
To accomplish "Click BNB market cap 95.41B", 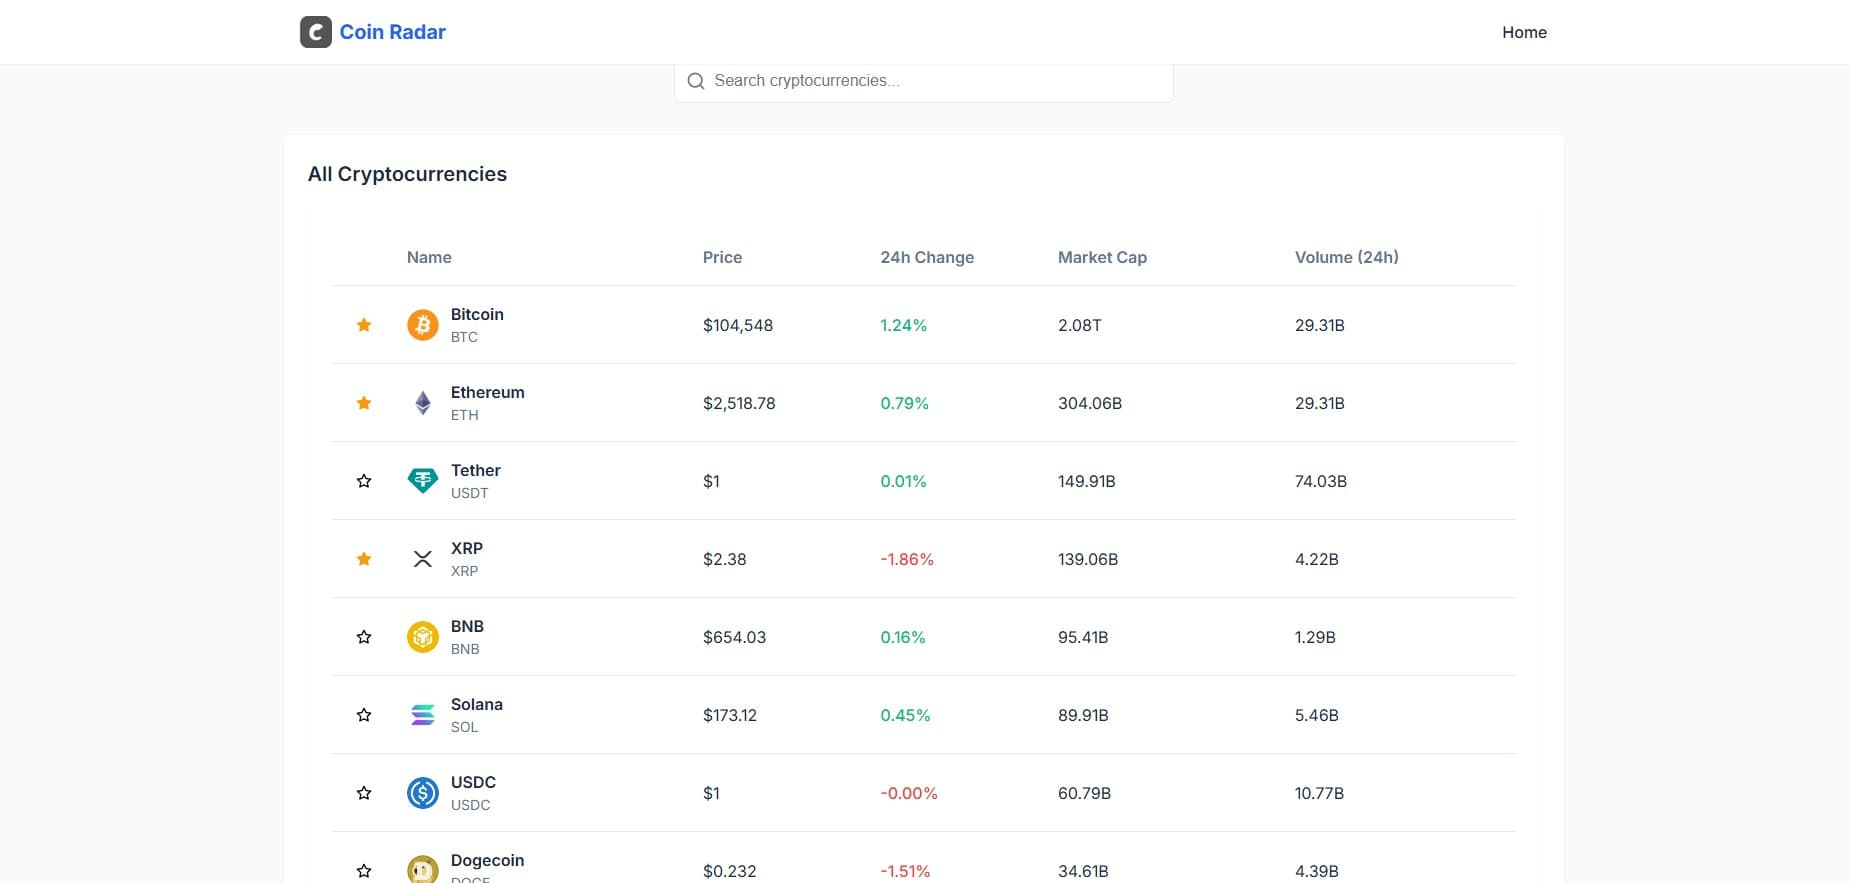I will click(x=1083, y=637).
